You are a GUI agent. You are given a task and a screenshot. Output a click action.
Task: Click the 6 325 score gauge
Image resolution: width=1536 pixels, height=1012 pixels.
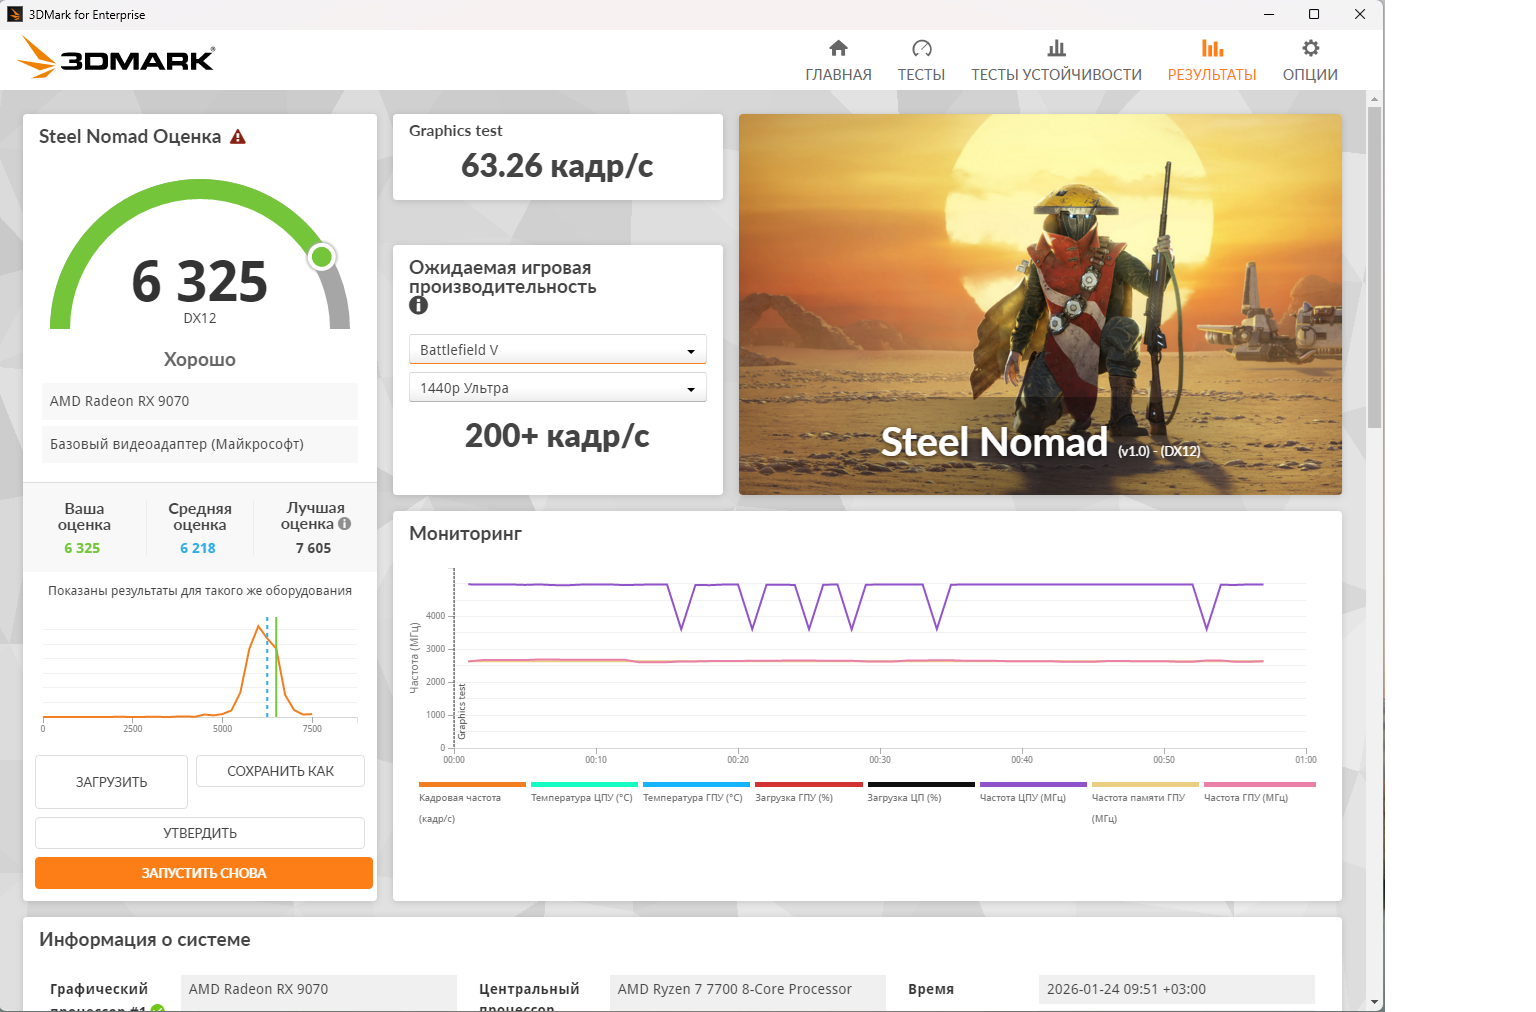[x=200, y=255]
